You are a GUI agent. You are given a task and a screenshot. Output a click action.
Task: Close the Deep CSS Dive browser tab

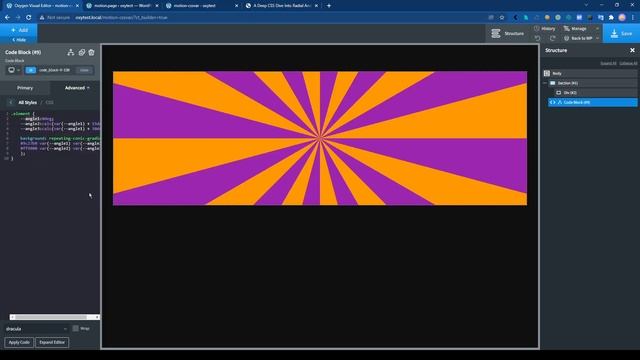(x=316, y=6)
